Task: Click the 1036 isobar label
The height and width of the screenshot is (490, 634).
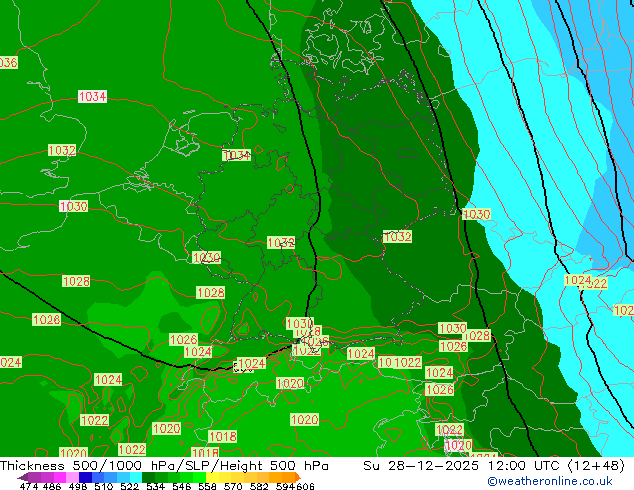Action: (7, 63)
